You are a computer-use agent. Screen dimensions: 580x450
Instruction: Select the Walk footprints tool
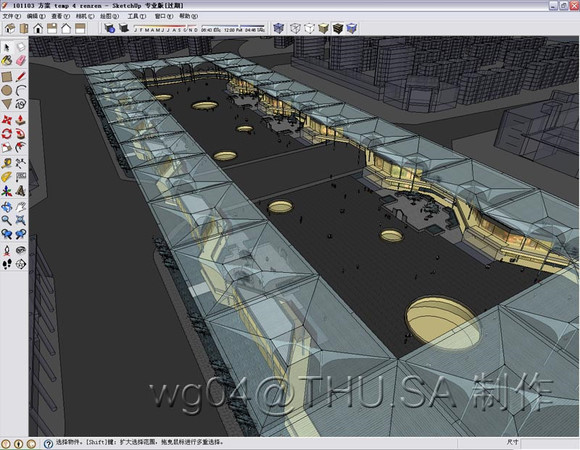[7, 264]
